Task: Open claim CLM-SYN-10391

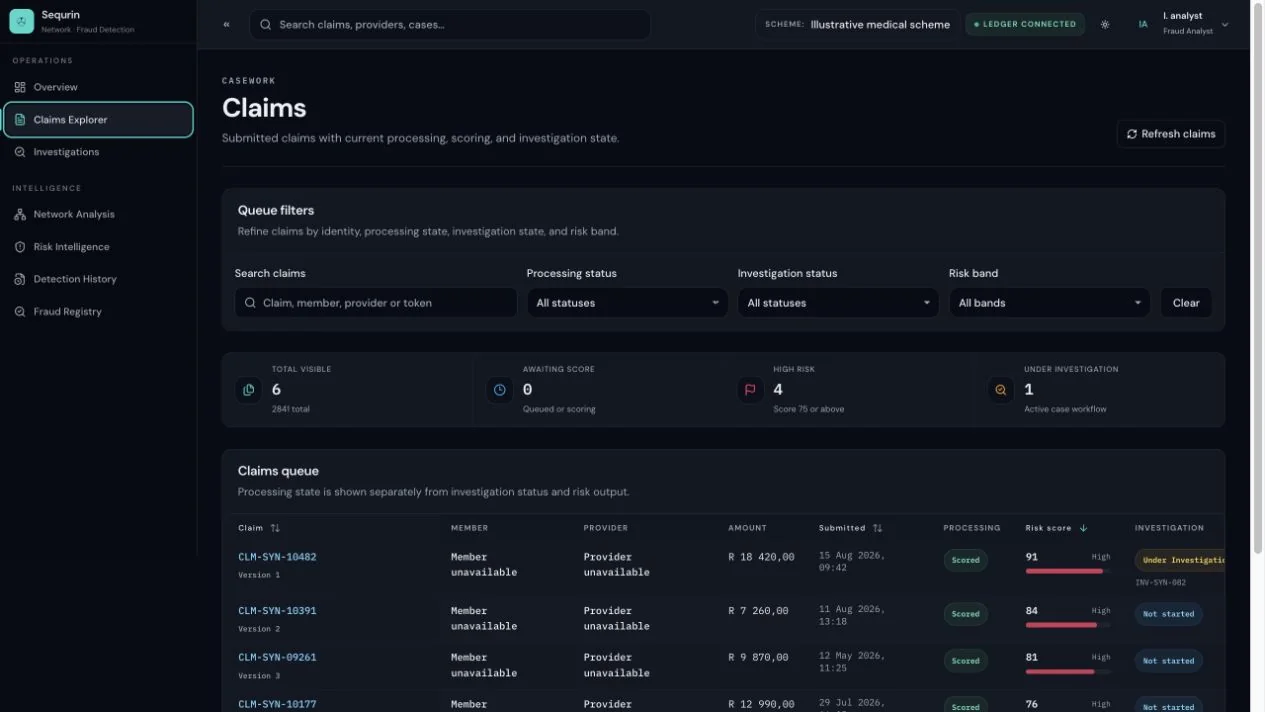Action: 277,611
